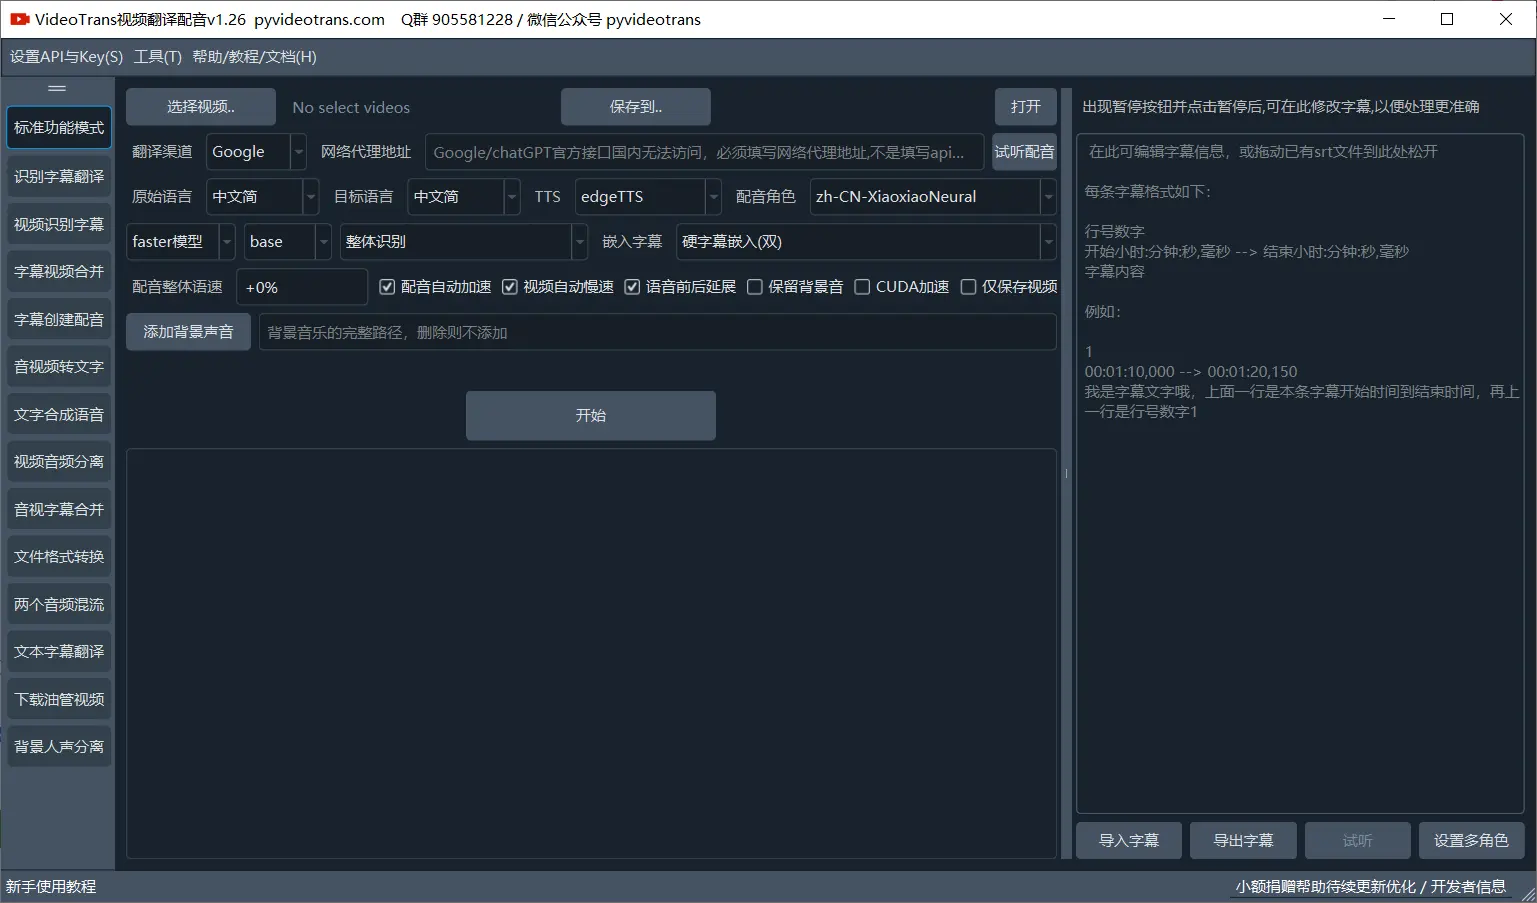Click 设置多角色 button
The image size is (1537, 903).
point(1471,841)
